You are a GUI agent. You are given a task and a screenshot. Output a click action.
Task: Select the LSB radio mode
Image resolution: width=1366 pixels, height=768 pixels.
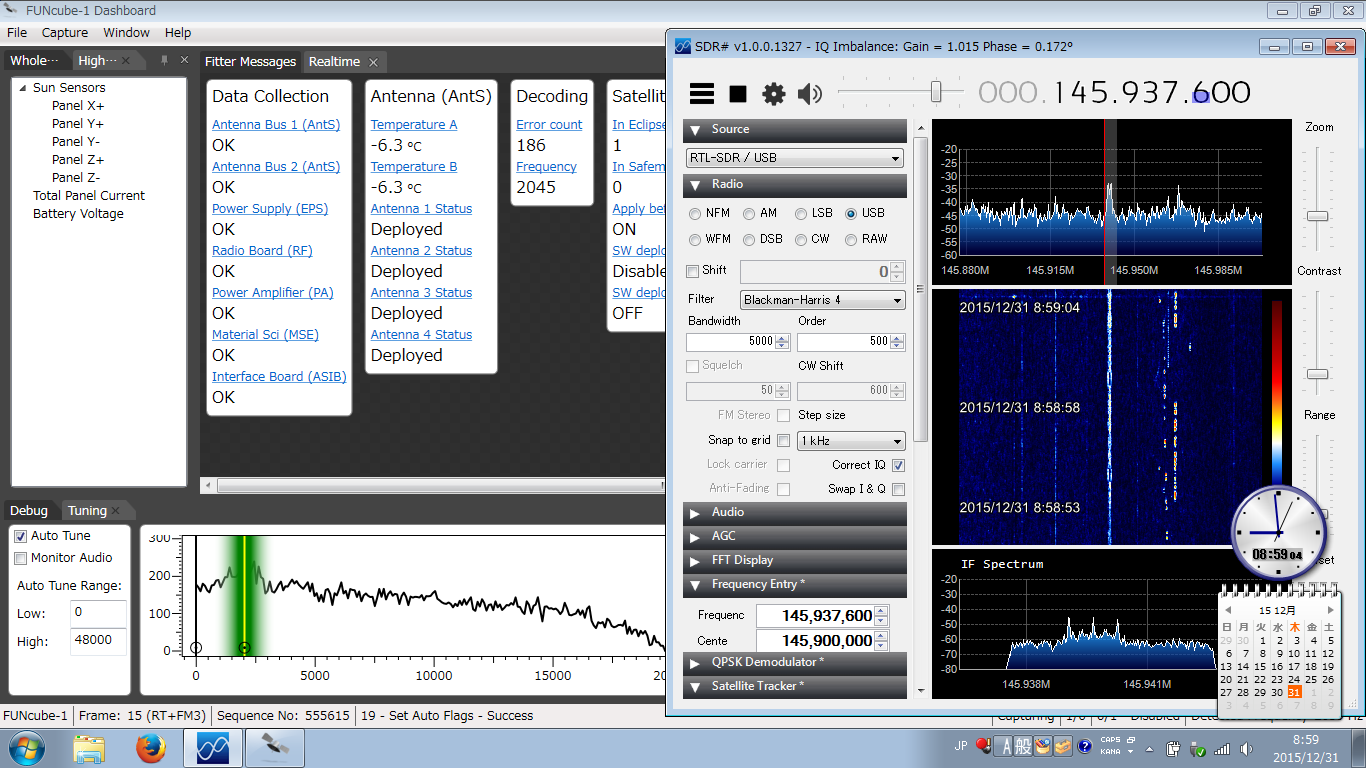point(814,213)
